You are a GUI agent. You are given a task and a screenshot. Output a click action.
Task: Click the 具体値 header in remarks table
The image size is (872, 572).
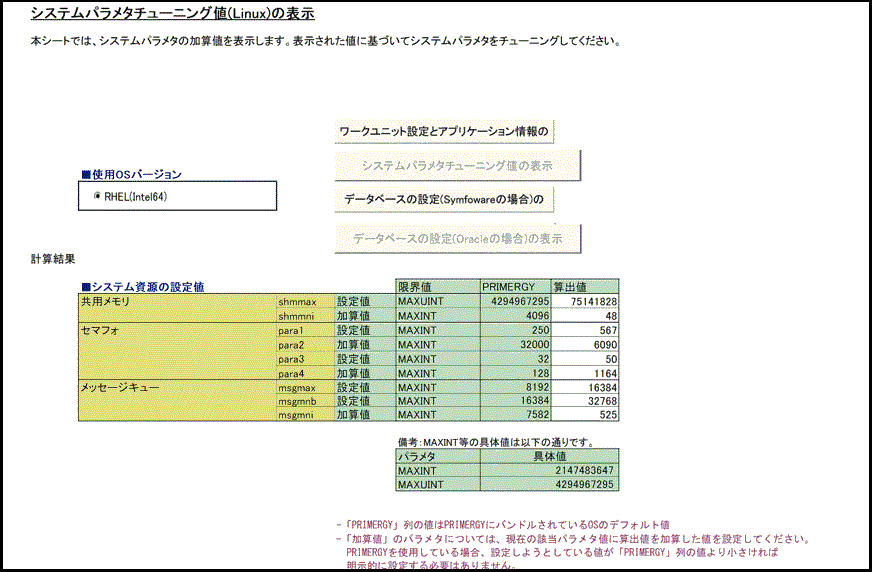(x=549, y=456)
